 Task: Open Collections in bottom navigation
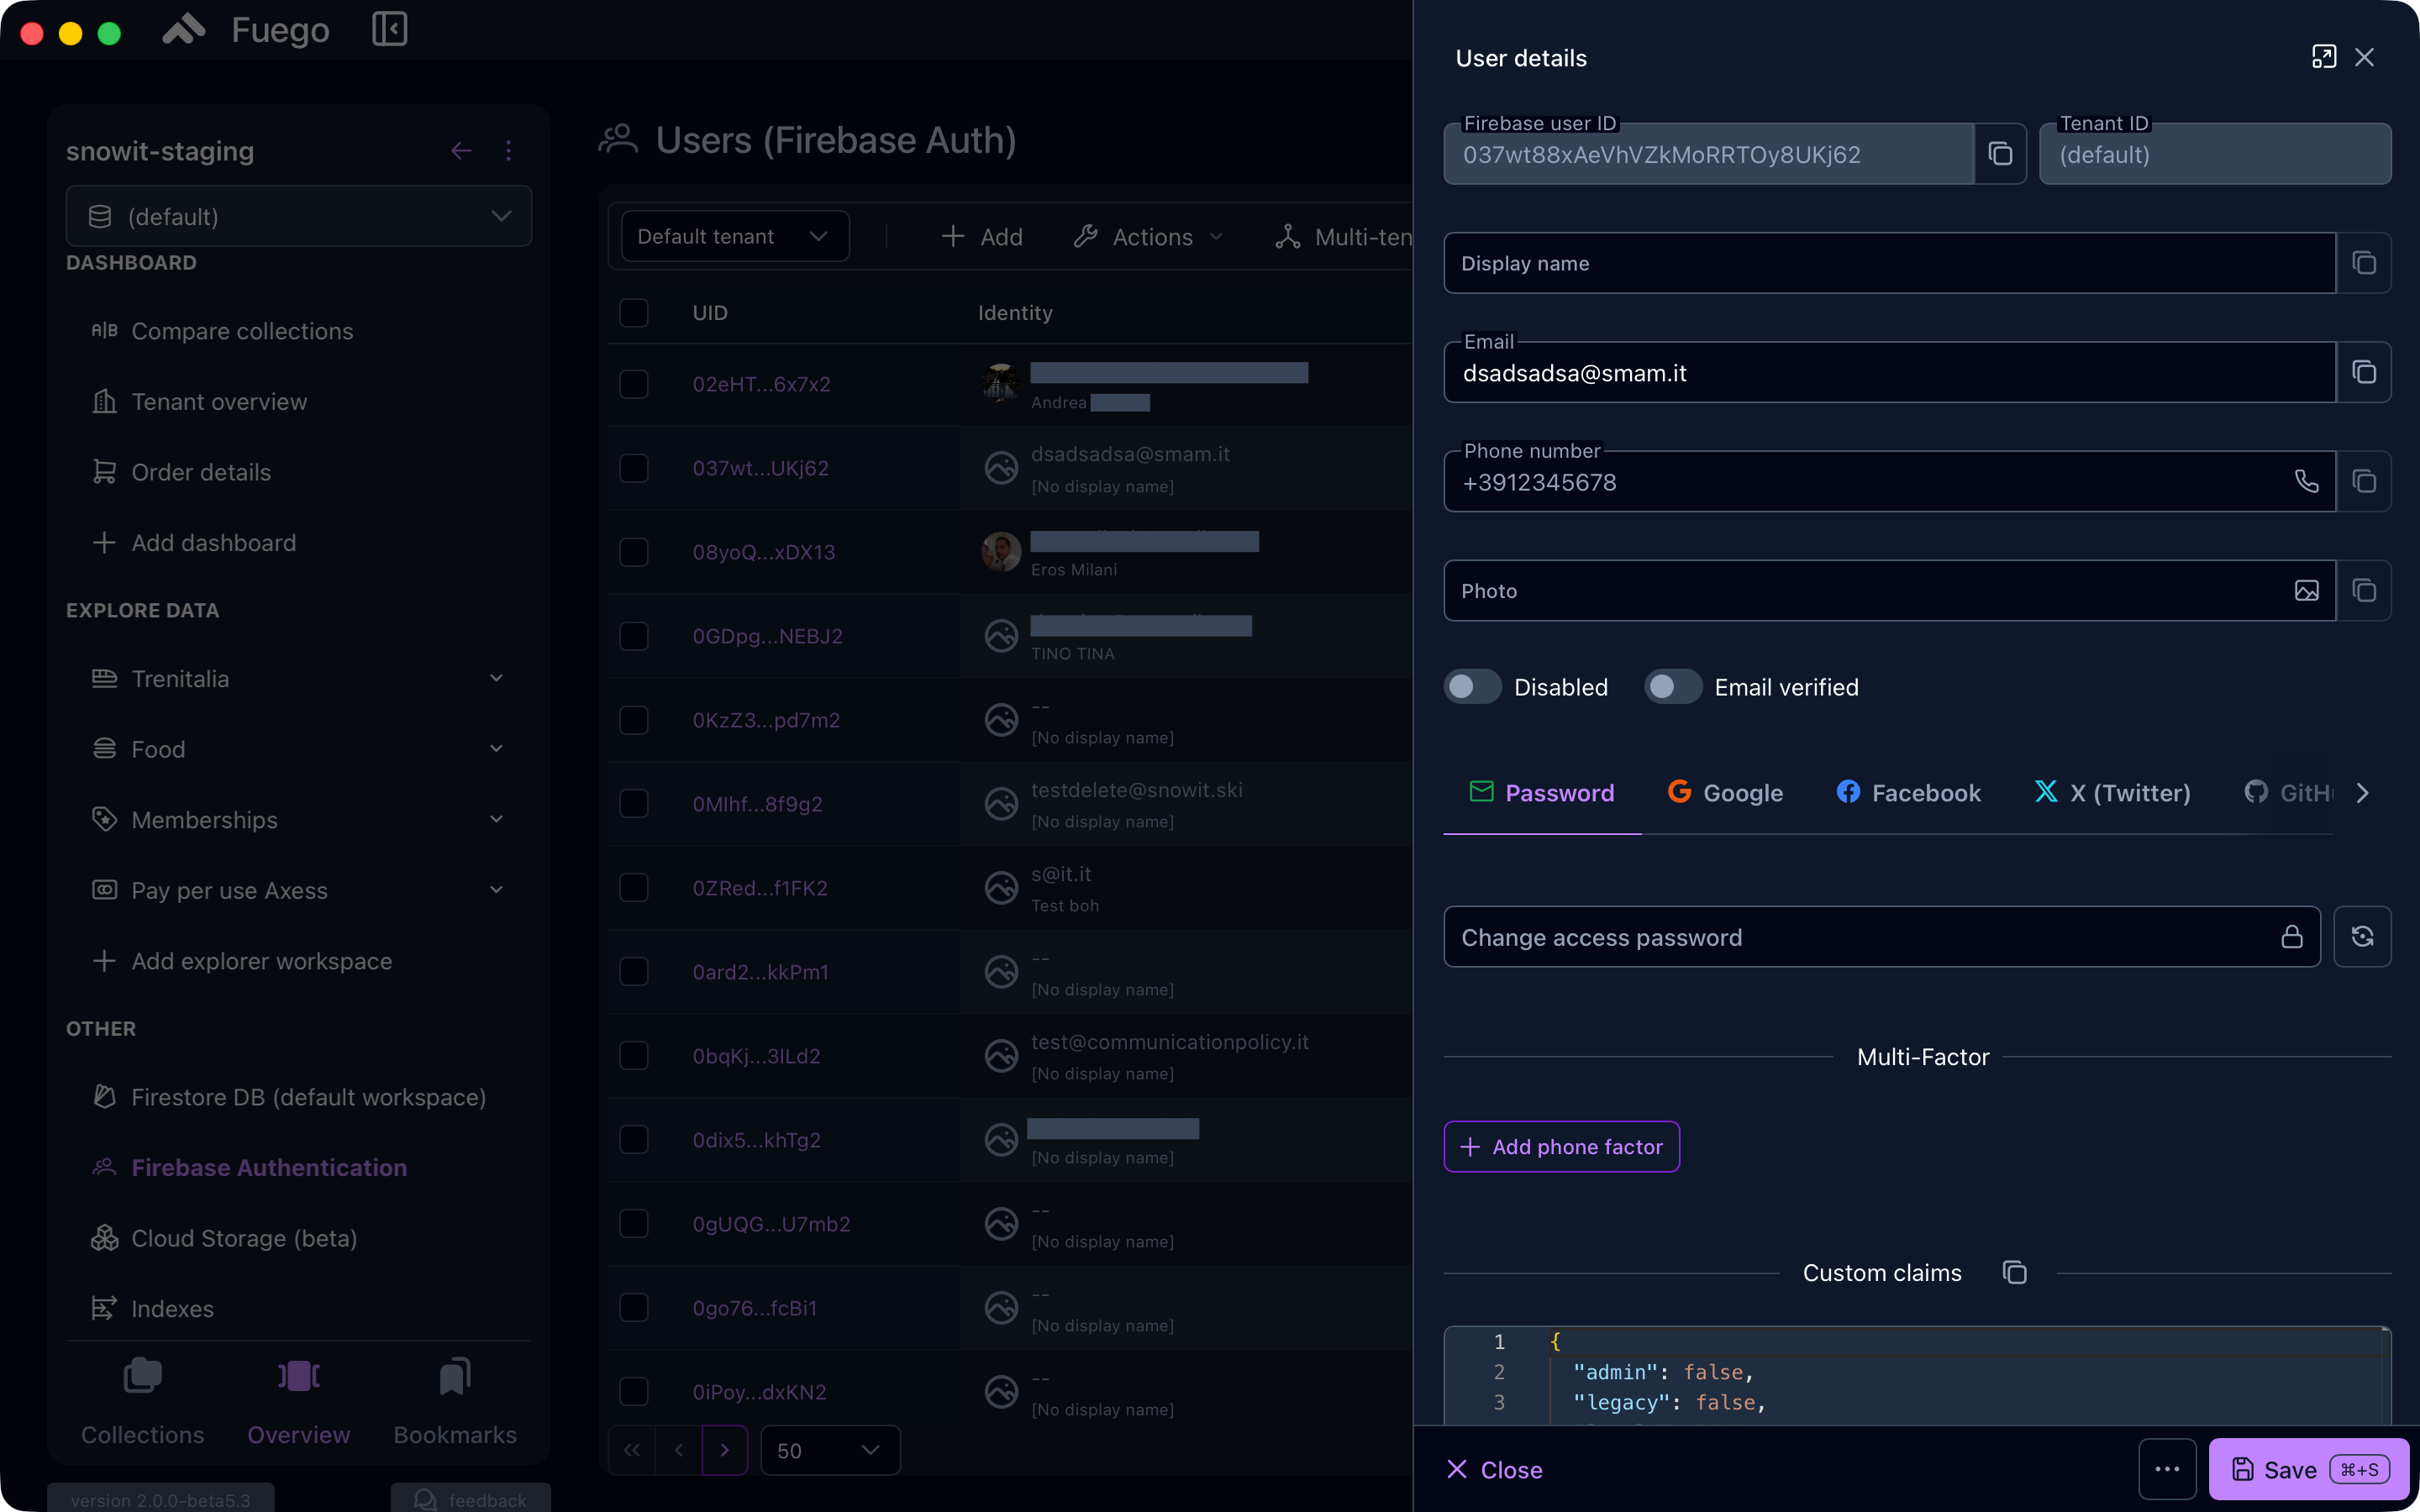[142, 1402]
